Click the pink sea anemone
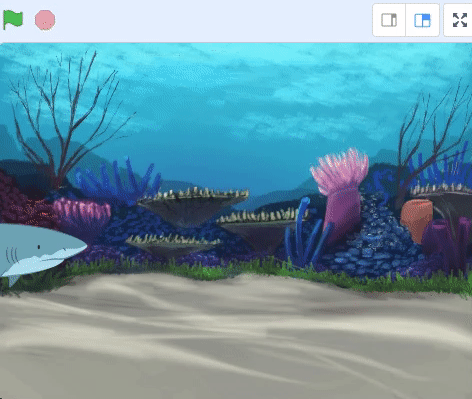This screenshot has height=399, width=472. (340, 193)
